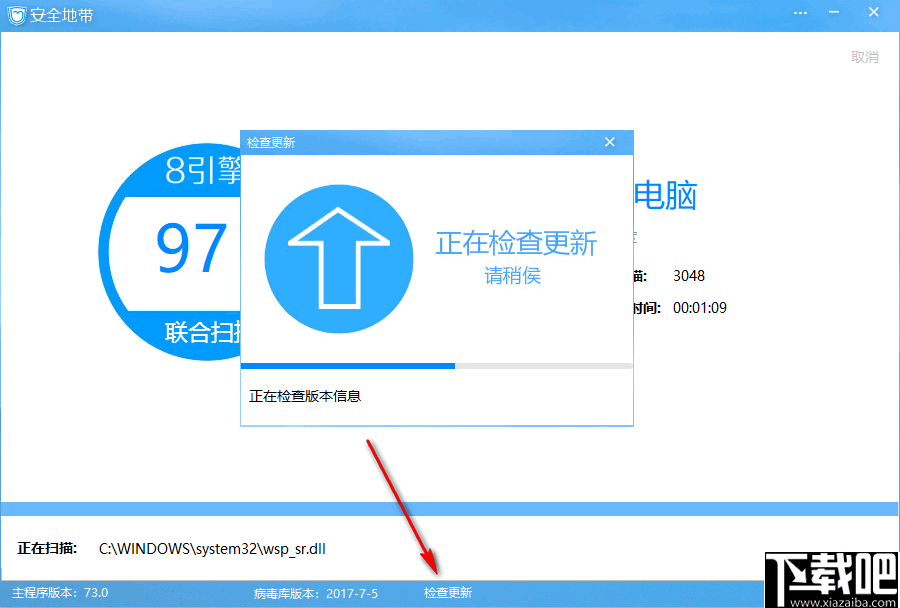Screen dimensions: 900x608
Task: Select the scanning file path wsp_sr.dll
Action: pos(213,549)
